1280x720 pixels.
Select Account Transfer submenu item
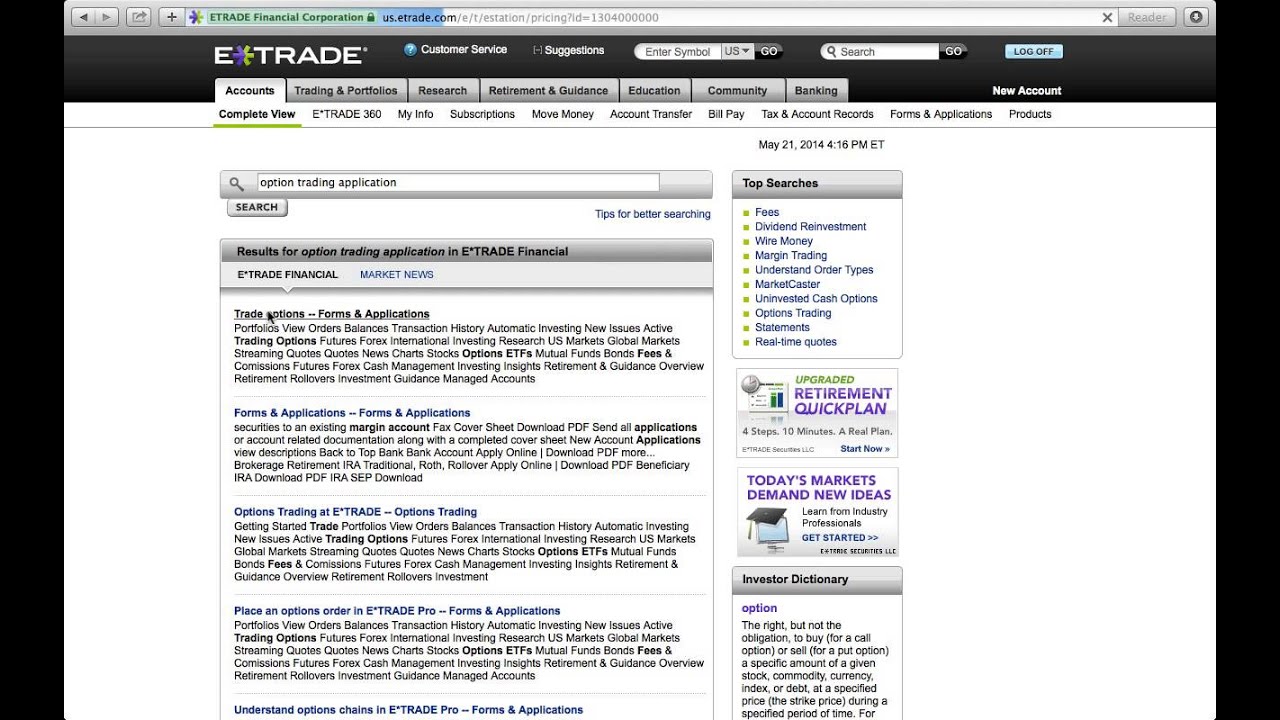651,114
